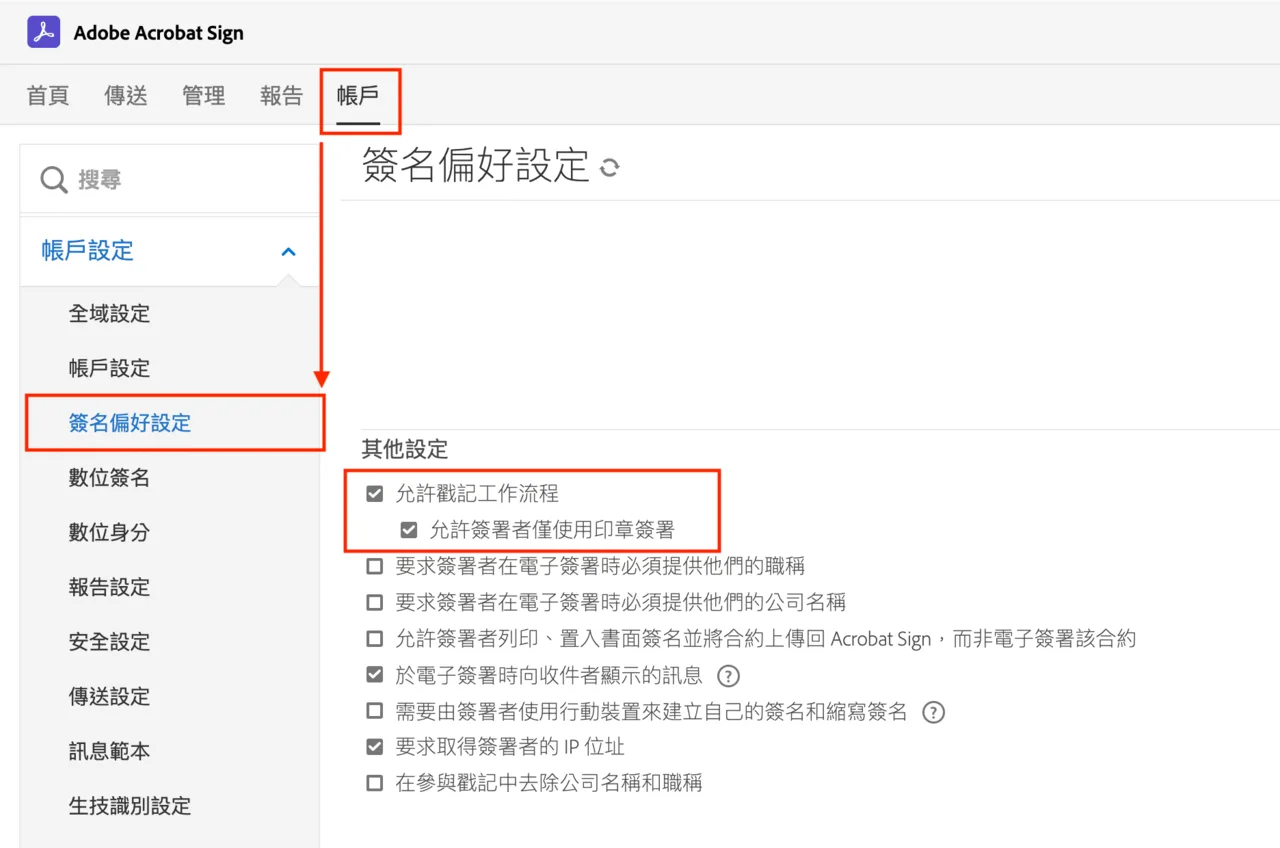Open help icon next to 需要由簽署者使用行動裝置 option

(933, 712)
